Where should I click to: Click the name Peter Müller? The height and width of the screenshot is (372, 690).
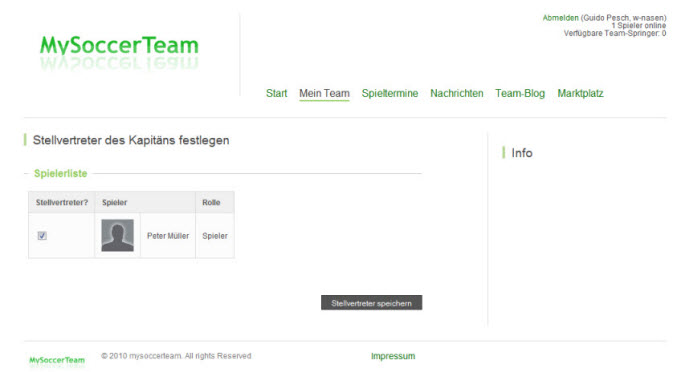click(x=168, y=236)
